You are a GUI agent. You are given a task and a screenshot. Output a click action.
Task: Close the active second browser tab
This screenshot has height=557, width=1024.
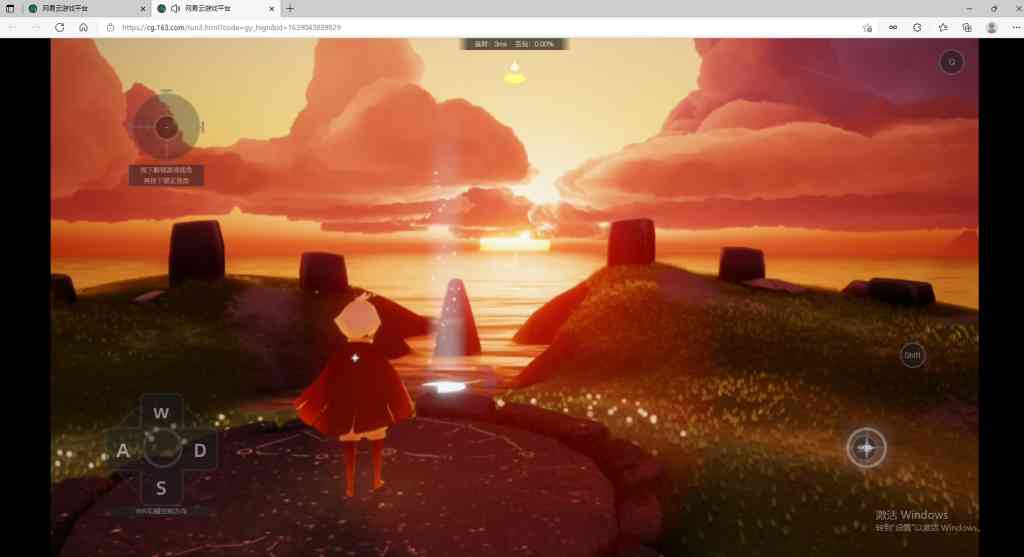[x=272, y=8]
